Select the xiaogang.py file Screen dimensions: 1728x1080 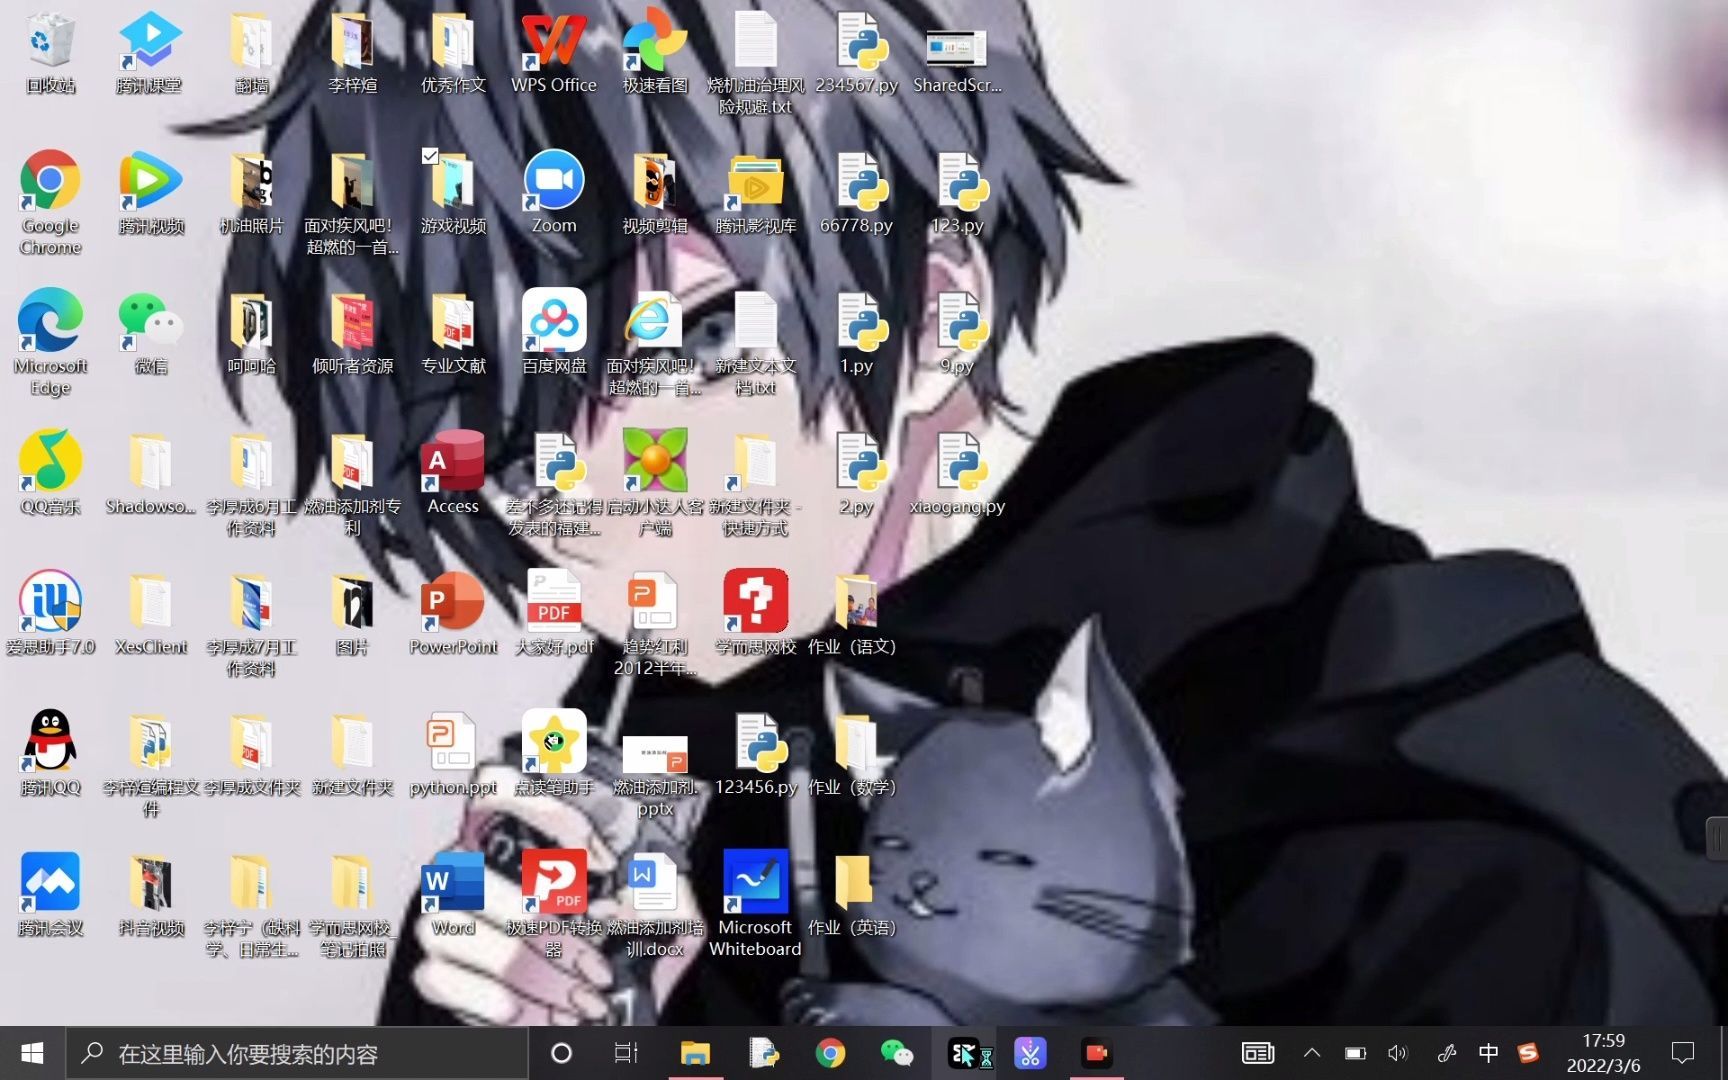[957, 472]
